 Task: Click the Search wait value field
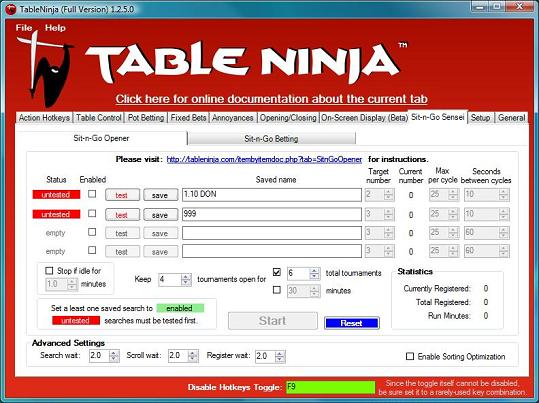[x=99, y=356]
